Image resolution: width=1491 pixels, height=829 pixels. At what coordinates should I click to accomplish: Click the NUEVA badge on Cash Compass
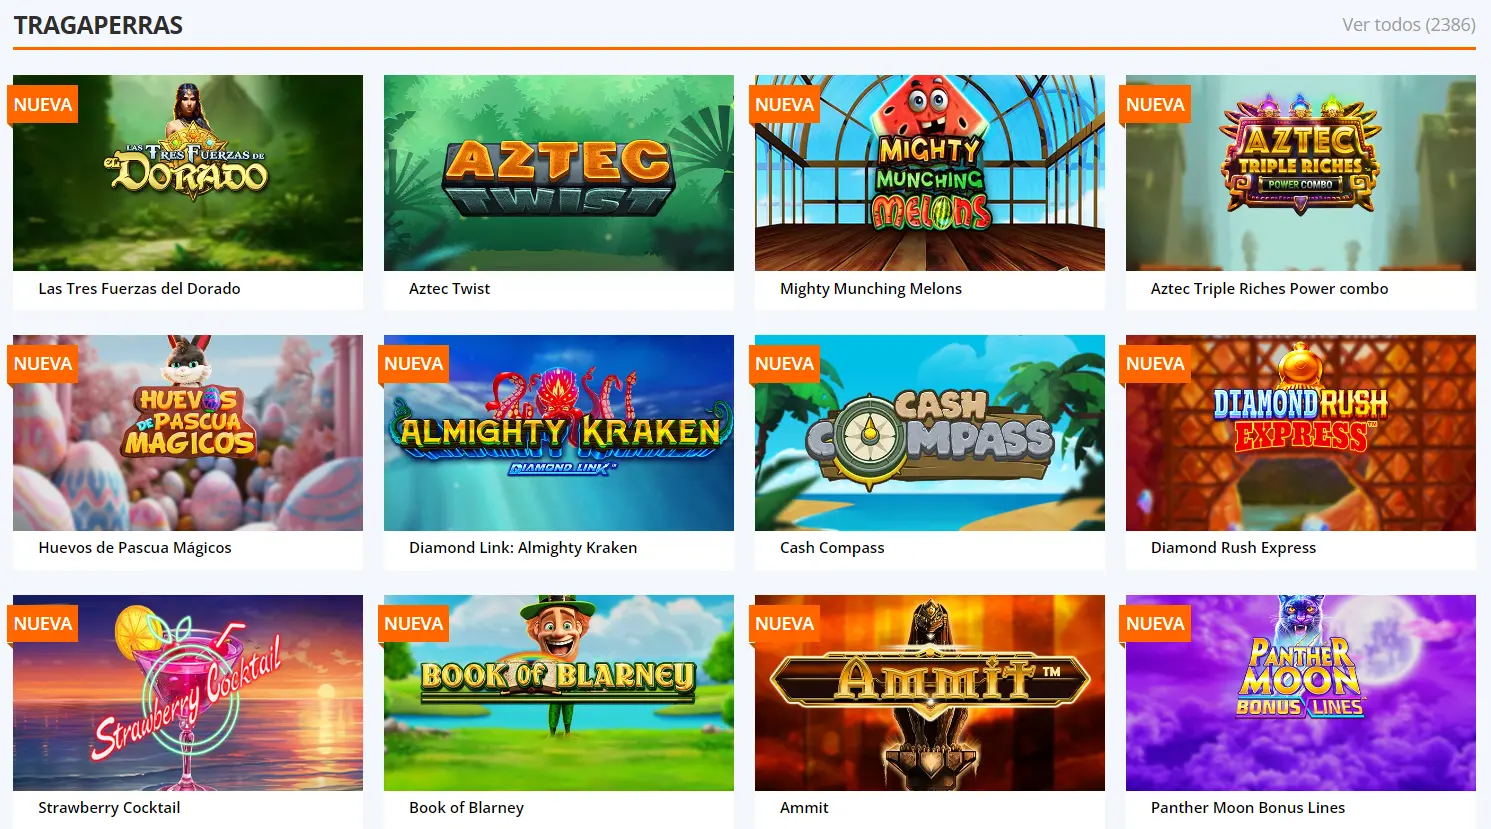click(785, 364)
